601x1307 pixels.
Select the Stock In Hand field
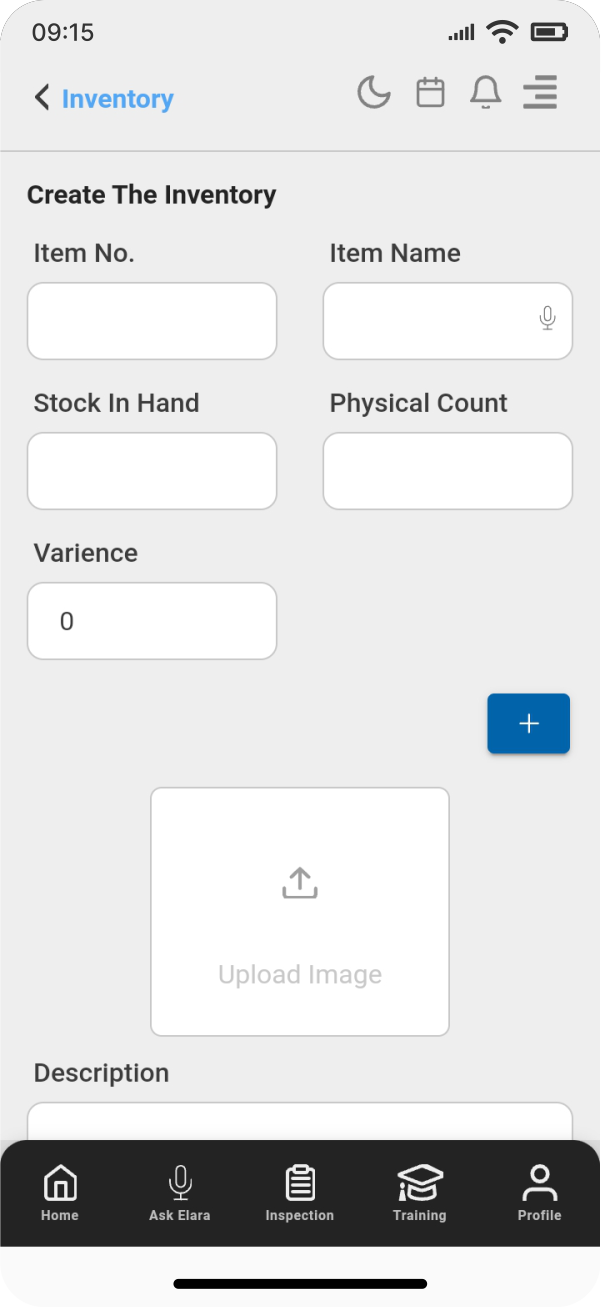pyautogui.click(x=152, y=471)
